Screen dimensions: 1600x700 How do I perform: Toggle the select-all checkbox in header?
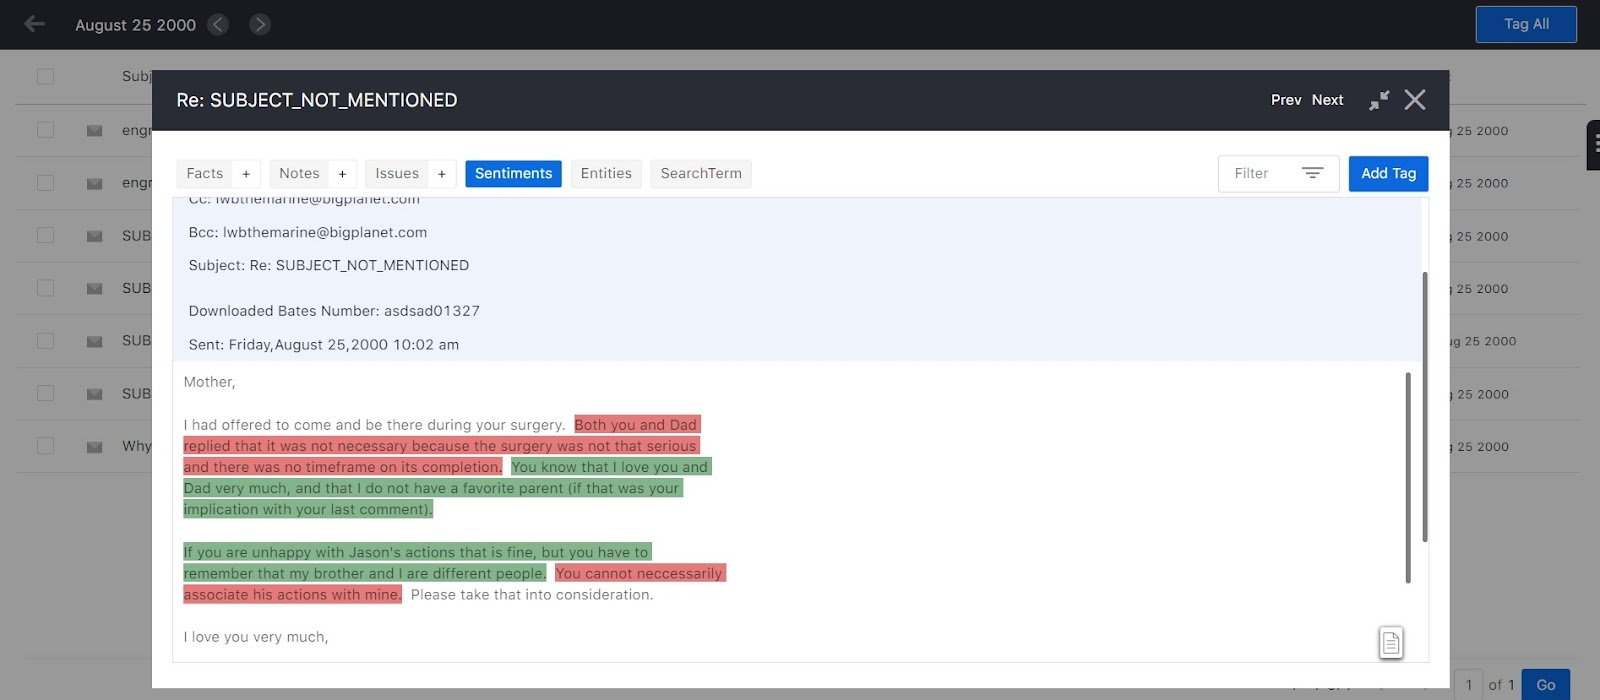click(x=46, y=76)
